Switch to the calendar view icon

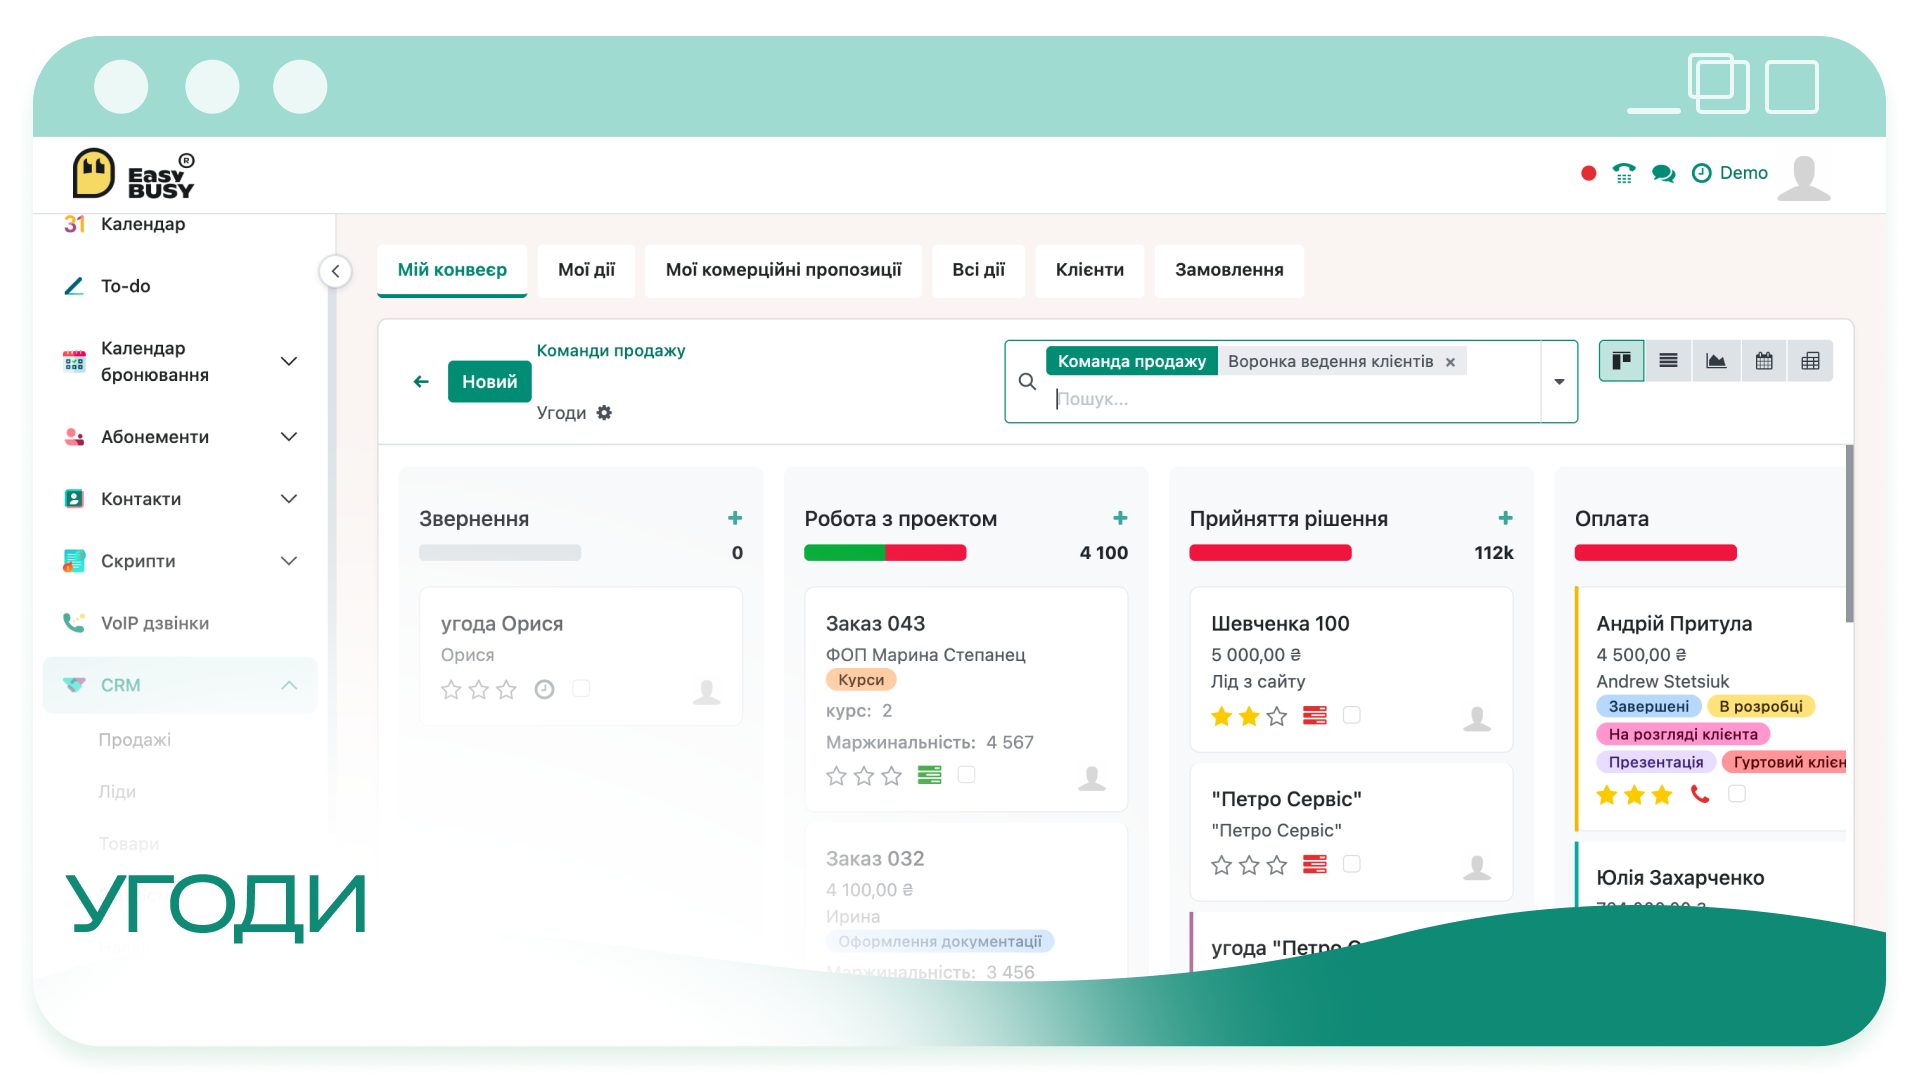1764,361
